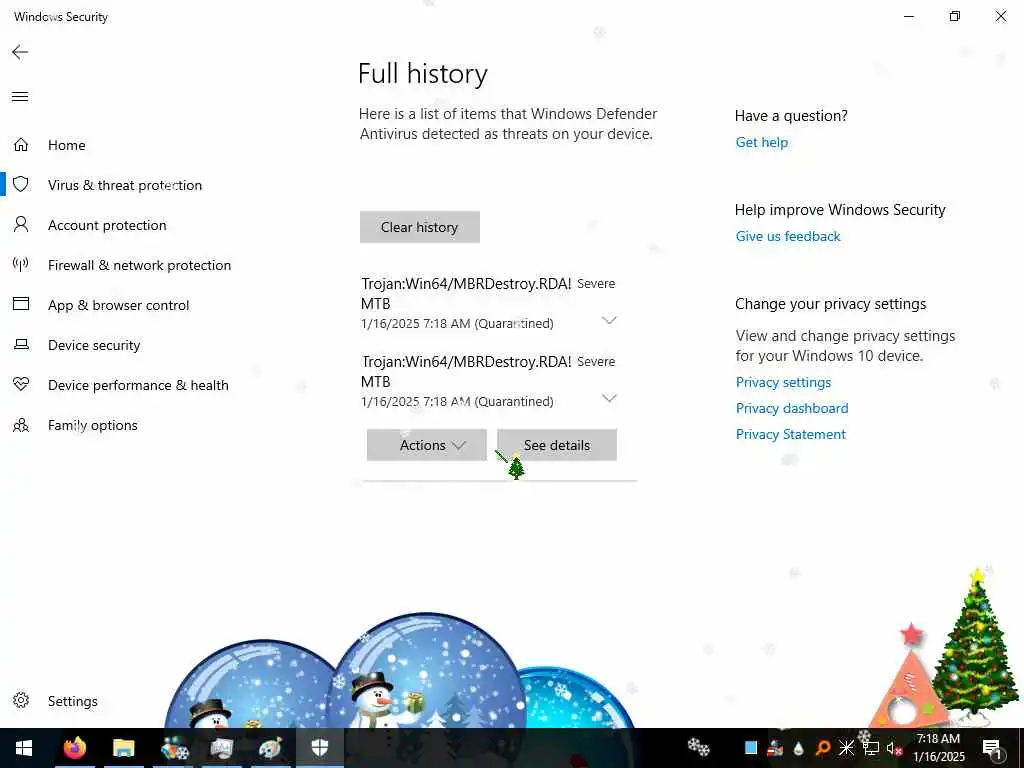The width and height of the screenshot is (1024, 768).
Task: Click the Settings gear icon
Action: pyautogui.click(x=21, y=700)
